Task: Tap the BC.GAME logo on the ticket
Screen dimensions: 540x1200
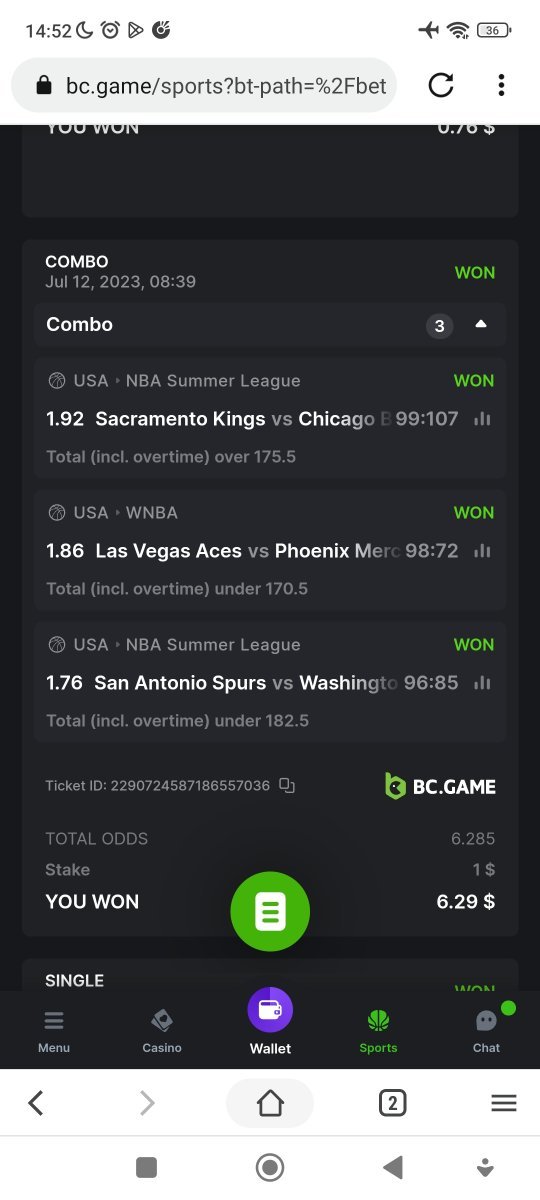Action: pyautogui.click(x=441, y=786)
